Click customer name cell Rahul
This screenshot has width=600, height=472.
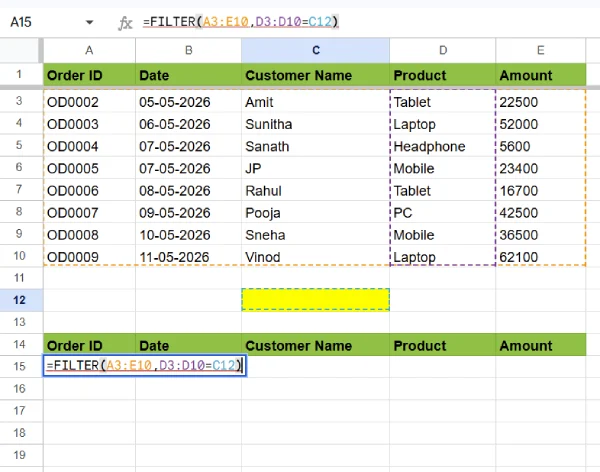[315, 191]
